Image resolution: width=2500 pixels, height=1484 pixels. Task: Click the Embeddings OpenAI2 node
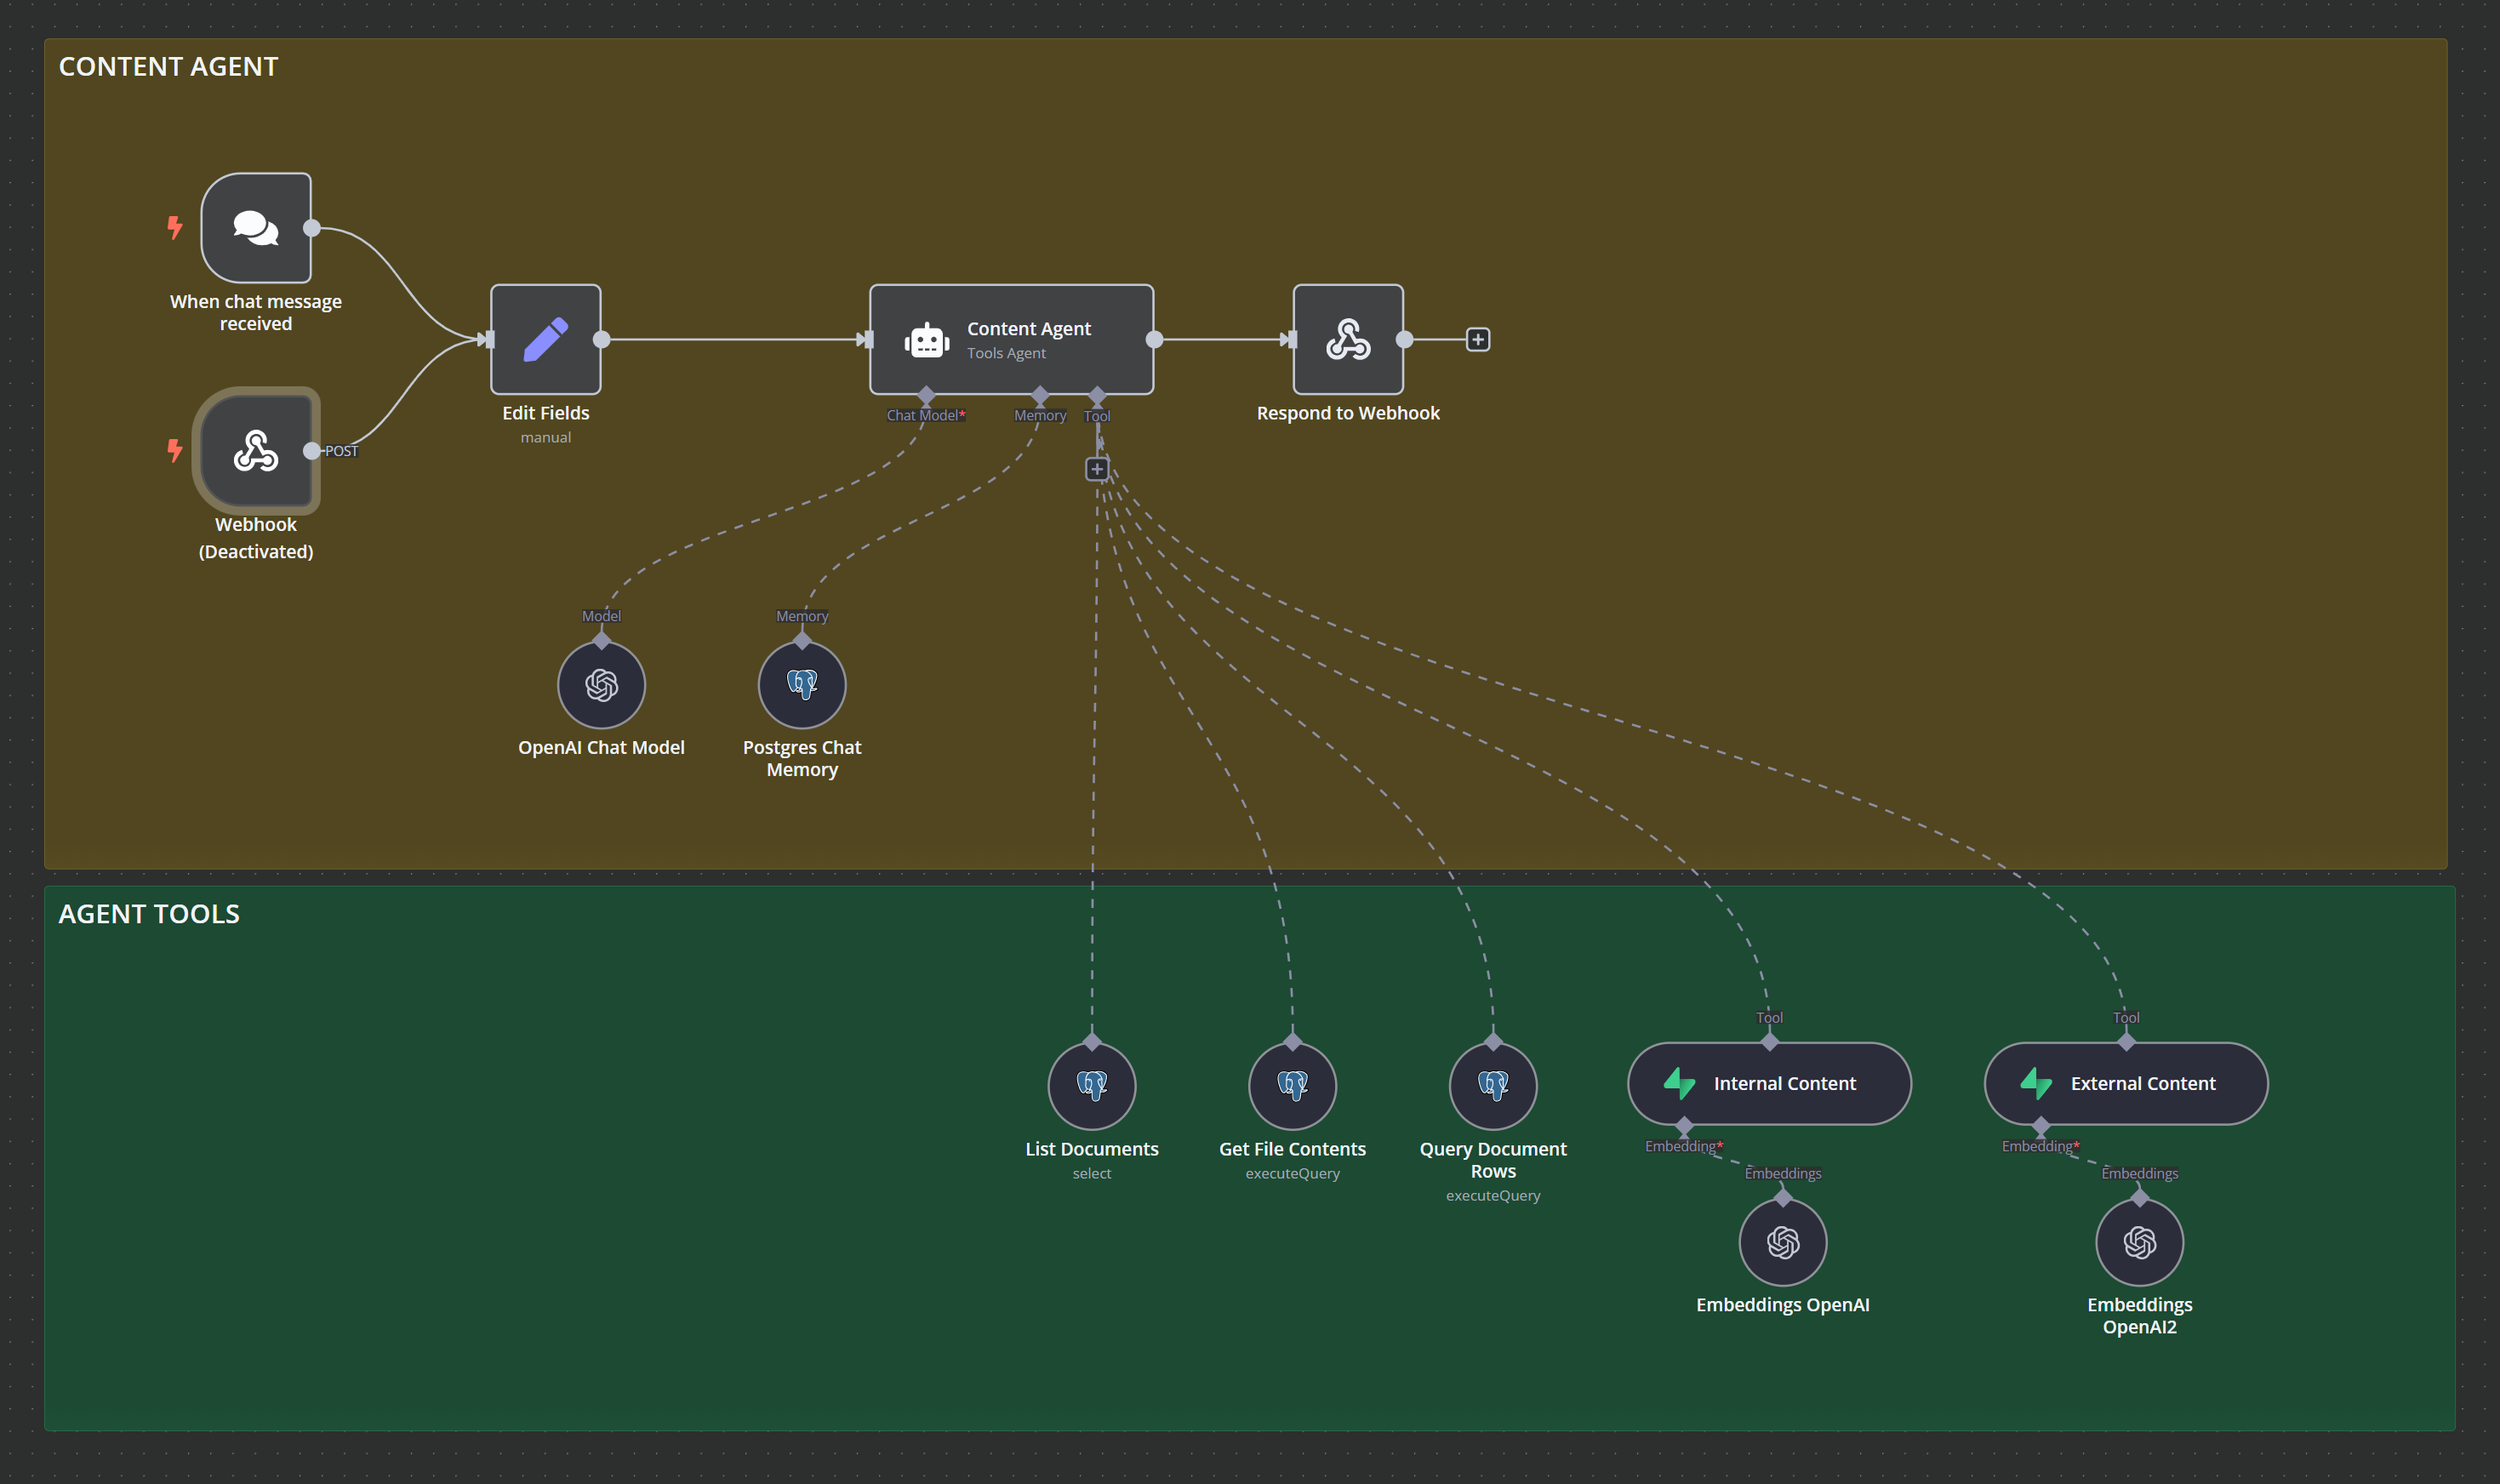pyautogui.click(x=2139, y=1243)
